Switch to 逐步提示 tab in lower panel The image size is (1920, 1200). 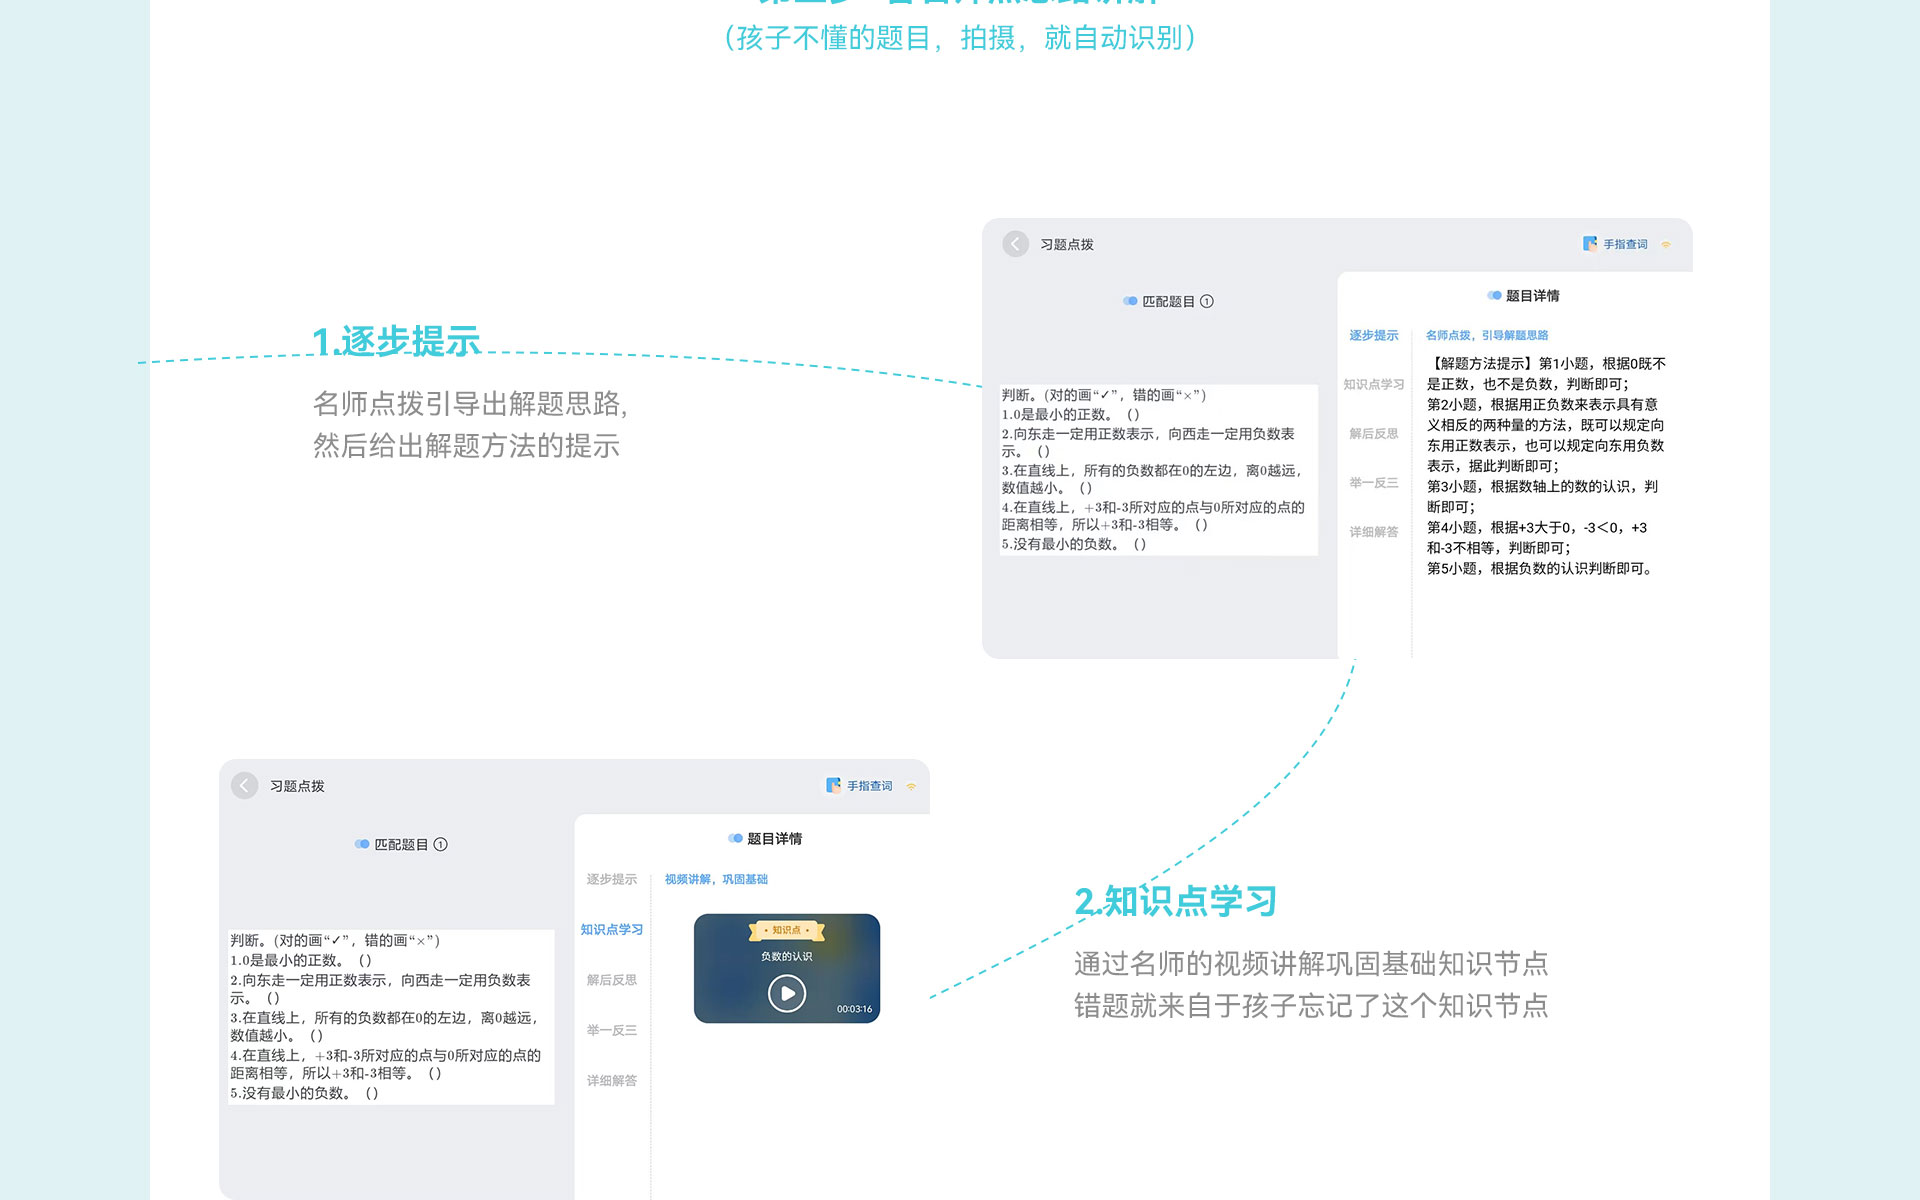coord(611,879)
